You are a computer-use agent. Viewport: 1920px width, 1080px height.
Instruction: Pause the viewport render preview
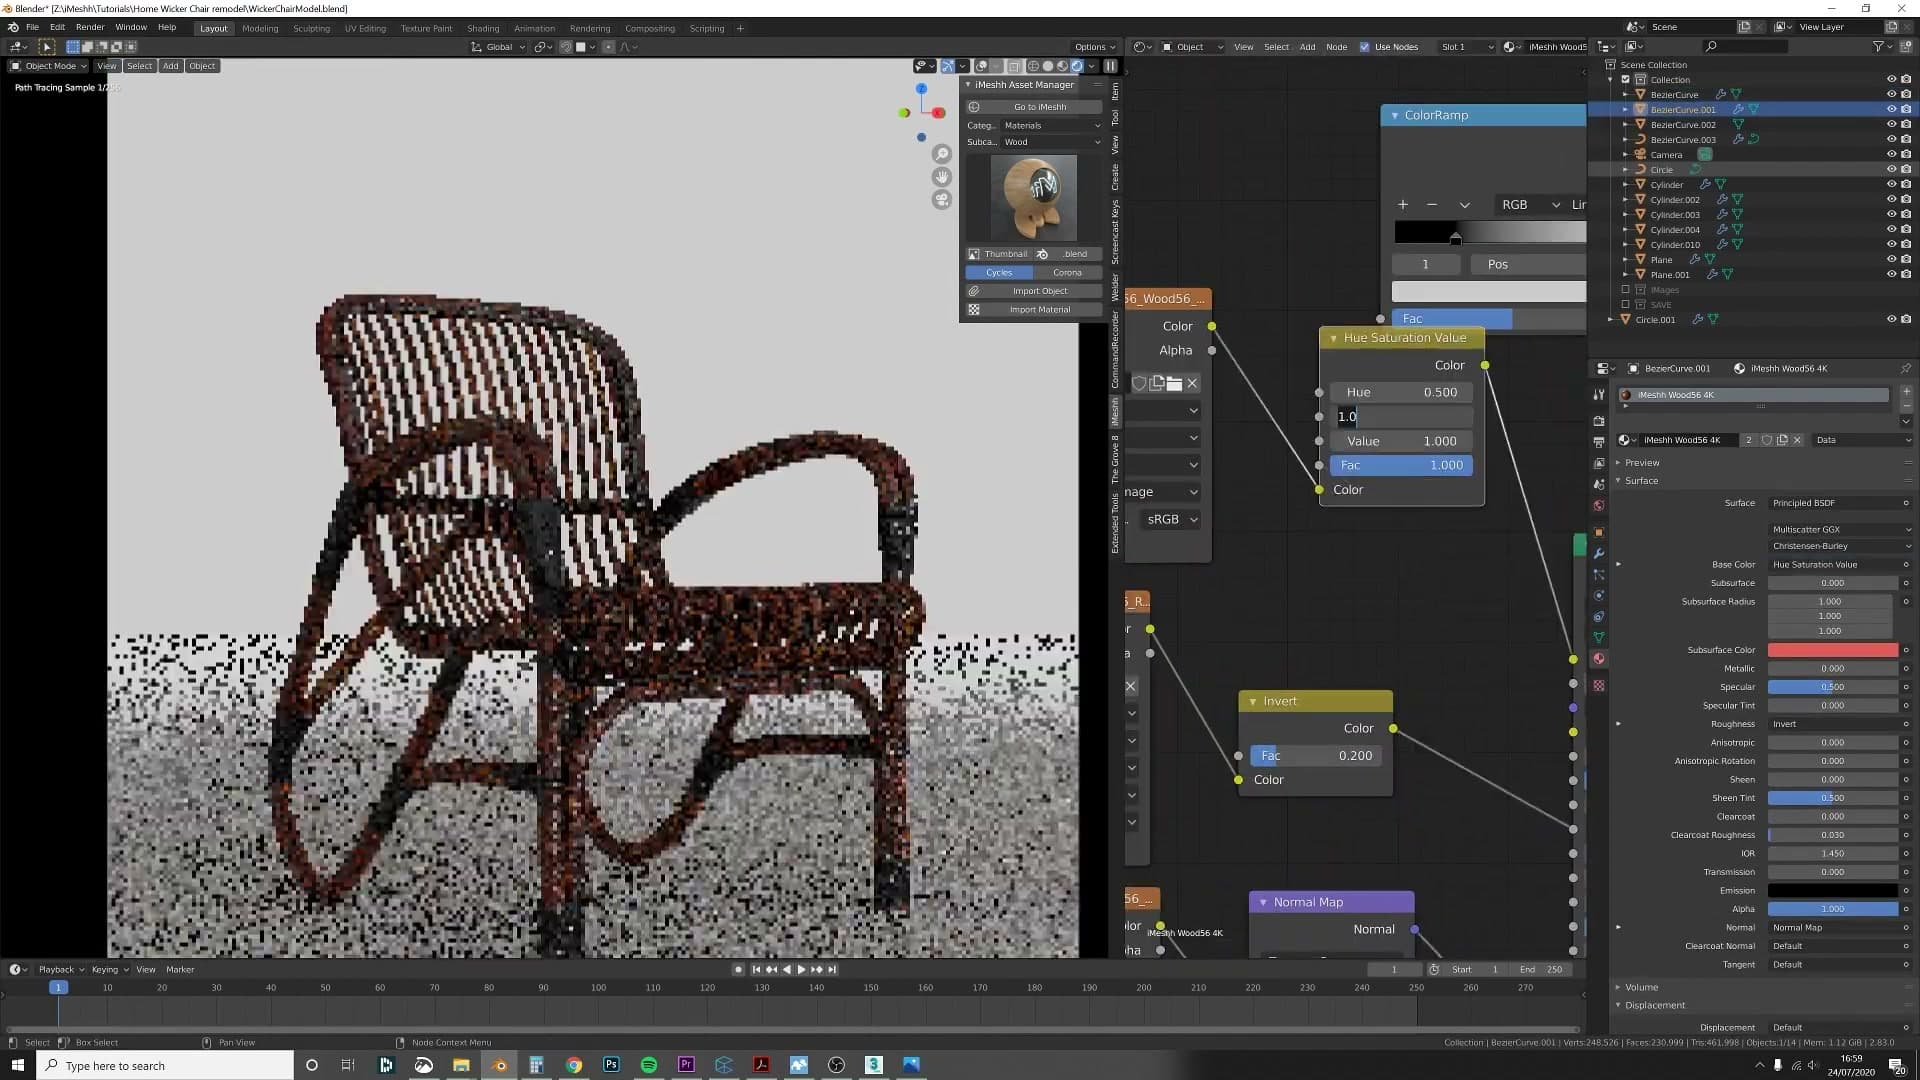1110,66
